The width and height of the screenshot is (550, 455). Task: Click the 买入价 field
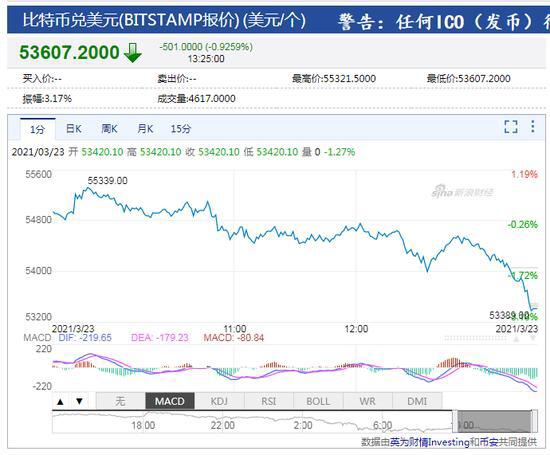tap(42, 78)
